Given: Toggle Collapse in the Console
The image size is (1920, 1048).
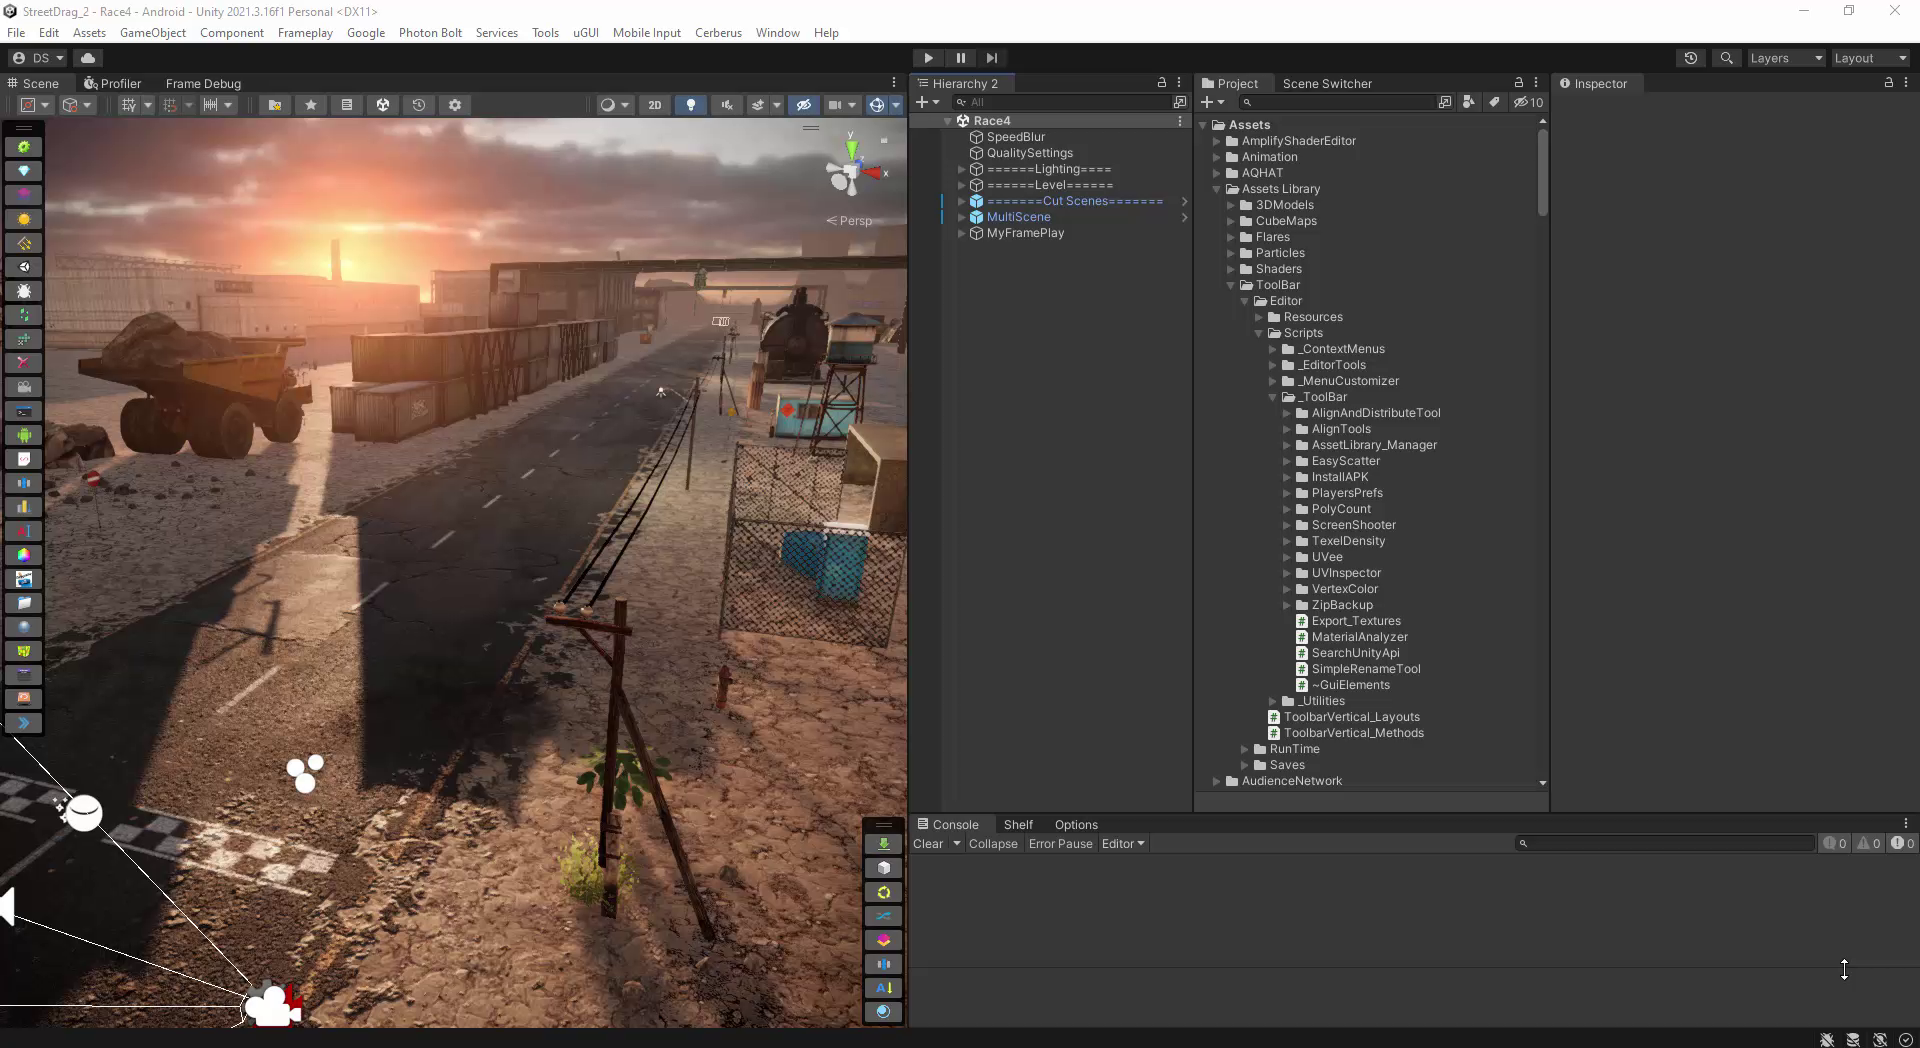Looking at the screenshot, I should (993, 844).
